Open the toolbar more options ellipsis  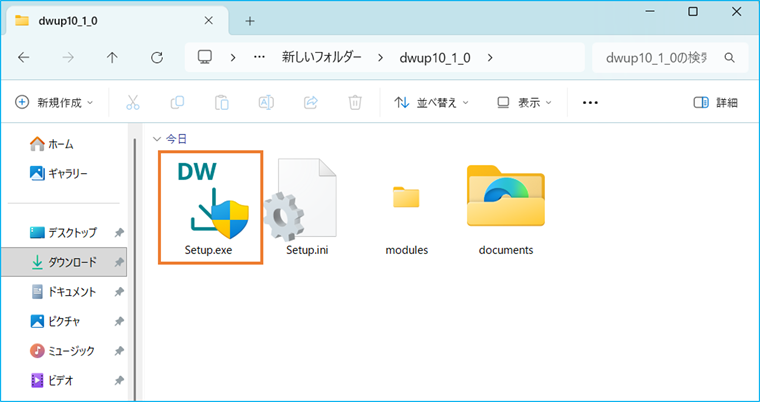[590, 102]
